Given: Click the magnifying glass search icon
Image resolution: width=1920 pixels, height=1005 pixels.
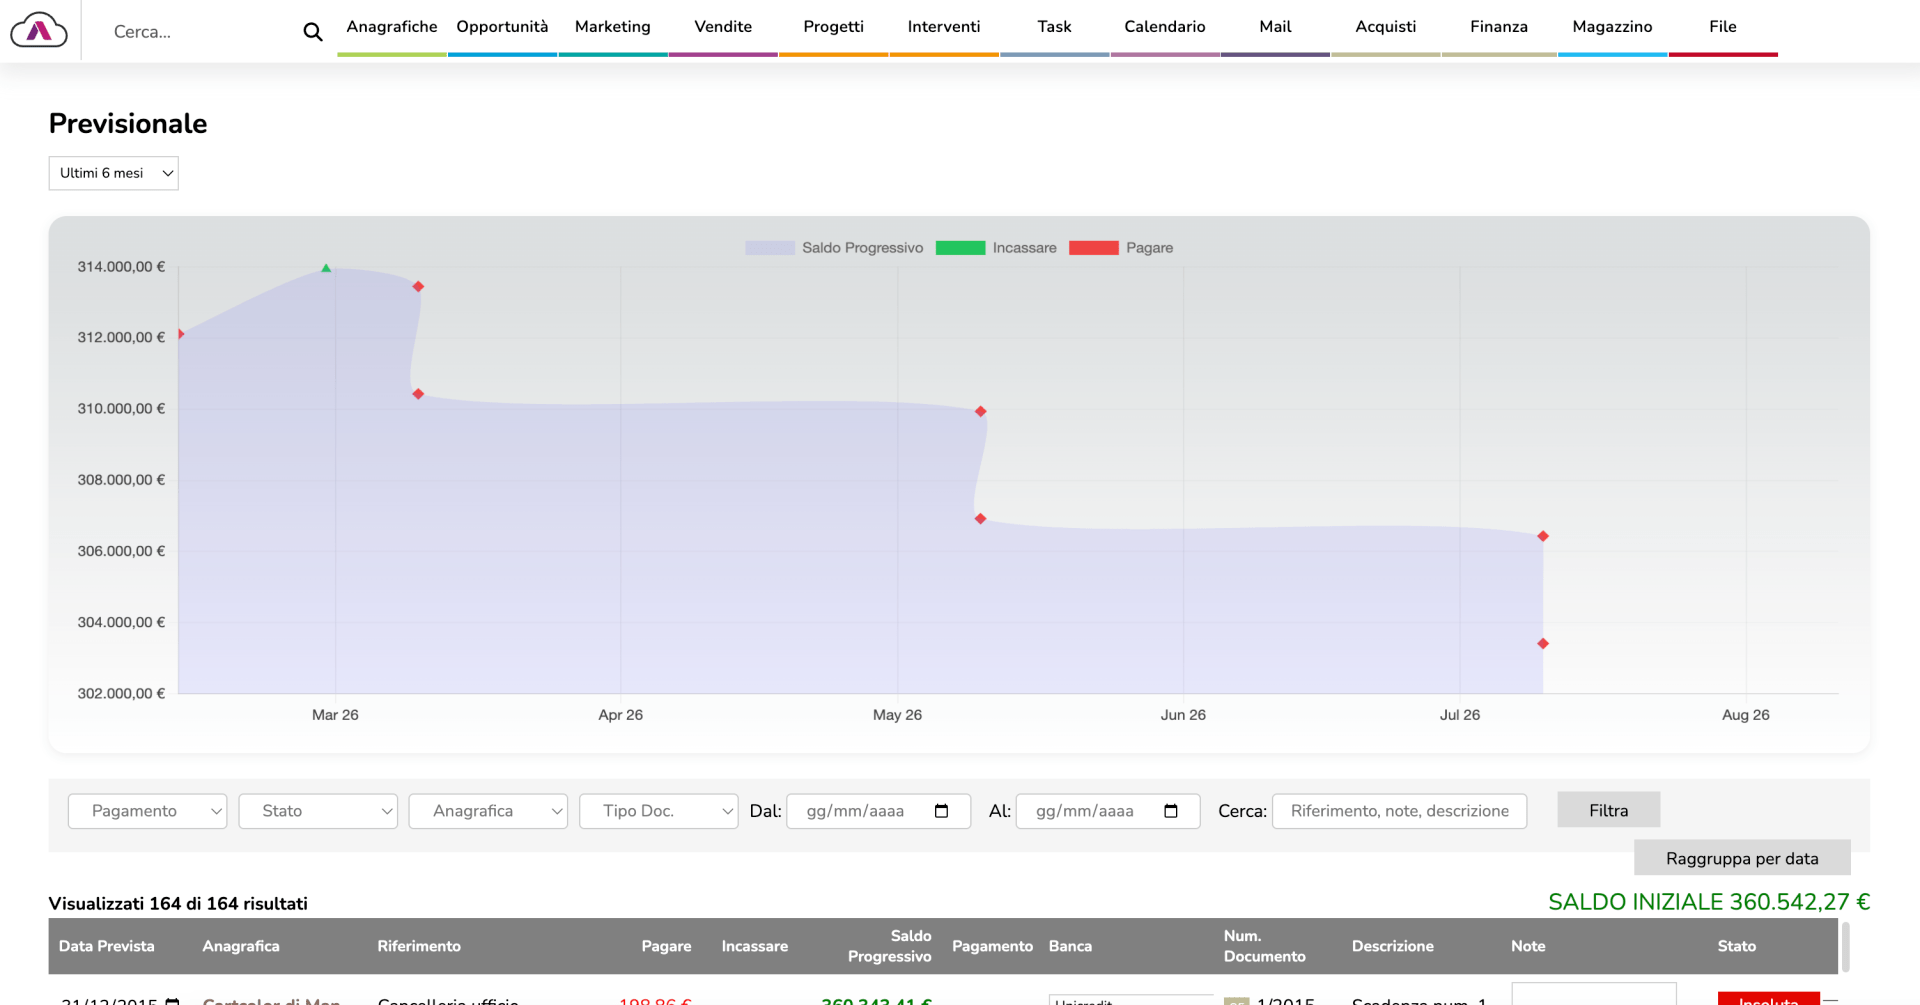Looking at the screenshot, I should tap(312, 32).
